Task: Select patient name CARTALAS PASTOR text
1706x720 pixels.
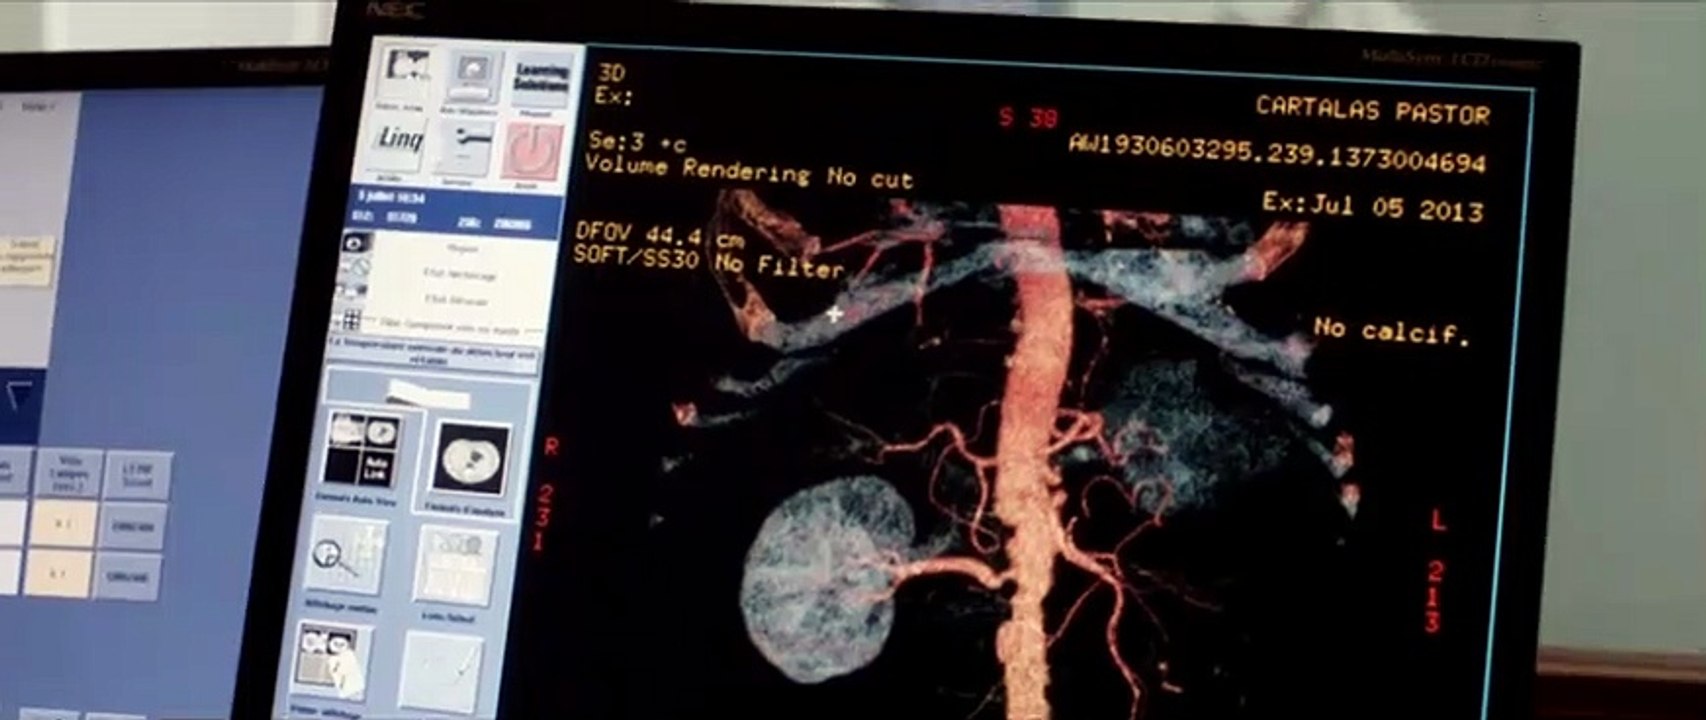Action: [x=1372, y=110]
